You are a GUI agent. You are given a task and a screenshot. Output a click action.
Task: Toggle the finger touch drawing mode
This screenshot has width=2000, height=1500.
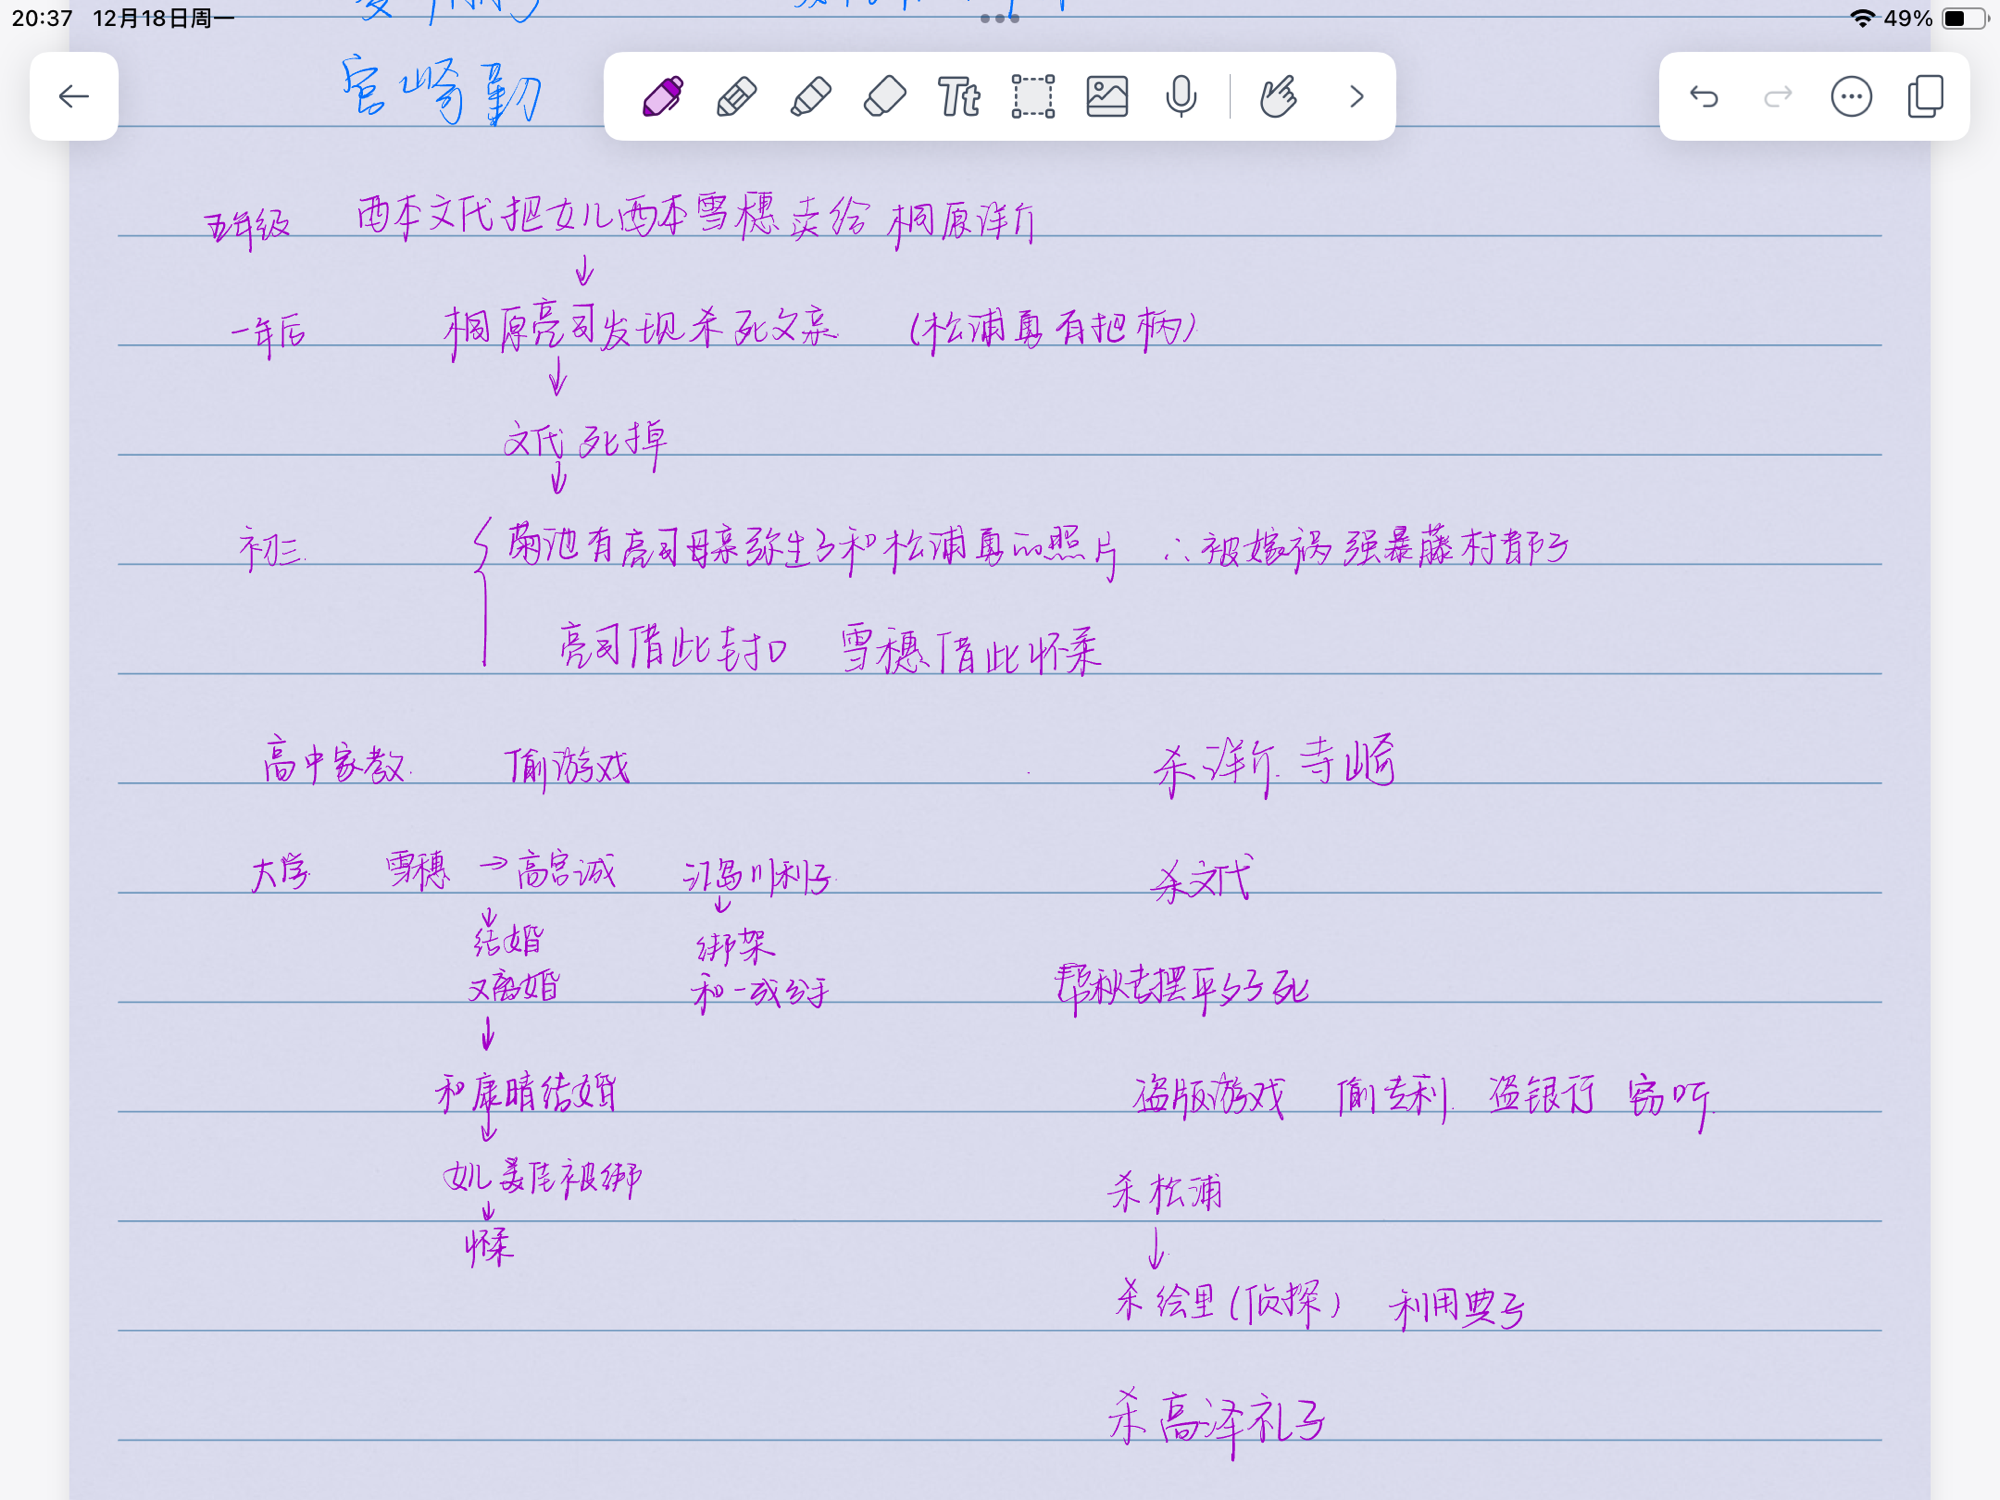1279,97
